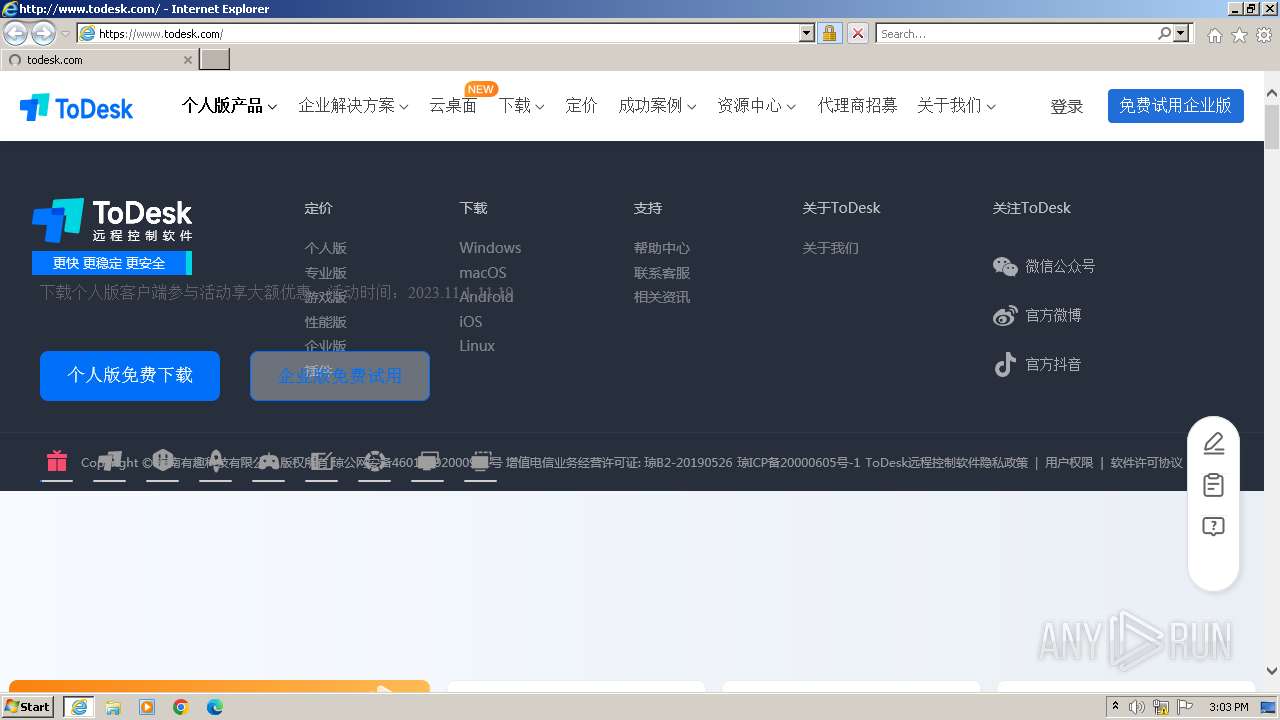Expand 企业解决方案 menu
This screenshot has width=1280, height=720.
(x=353, y=105)
